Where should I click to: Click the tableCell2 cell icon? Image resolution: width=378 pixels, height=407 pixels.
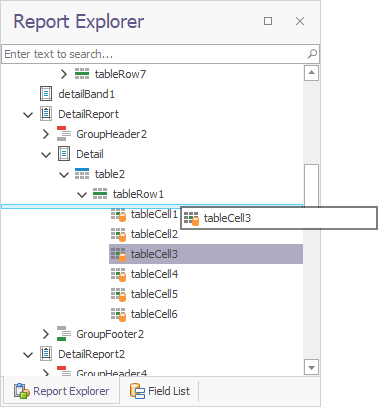click(118, 235)
